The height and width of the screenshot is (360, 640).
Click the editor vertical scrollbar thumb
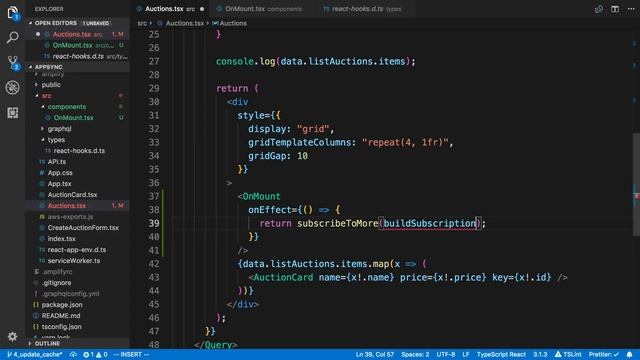[636, 184]
